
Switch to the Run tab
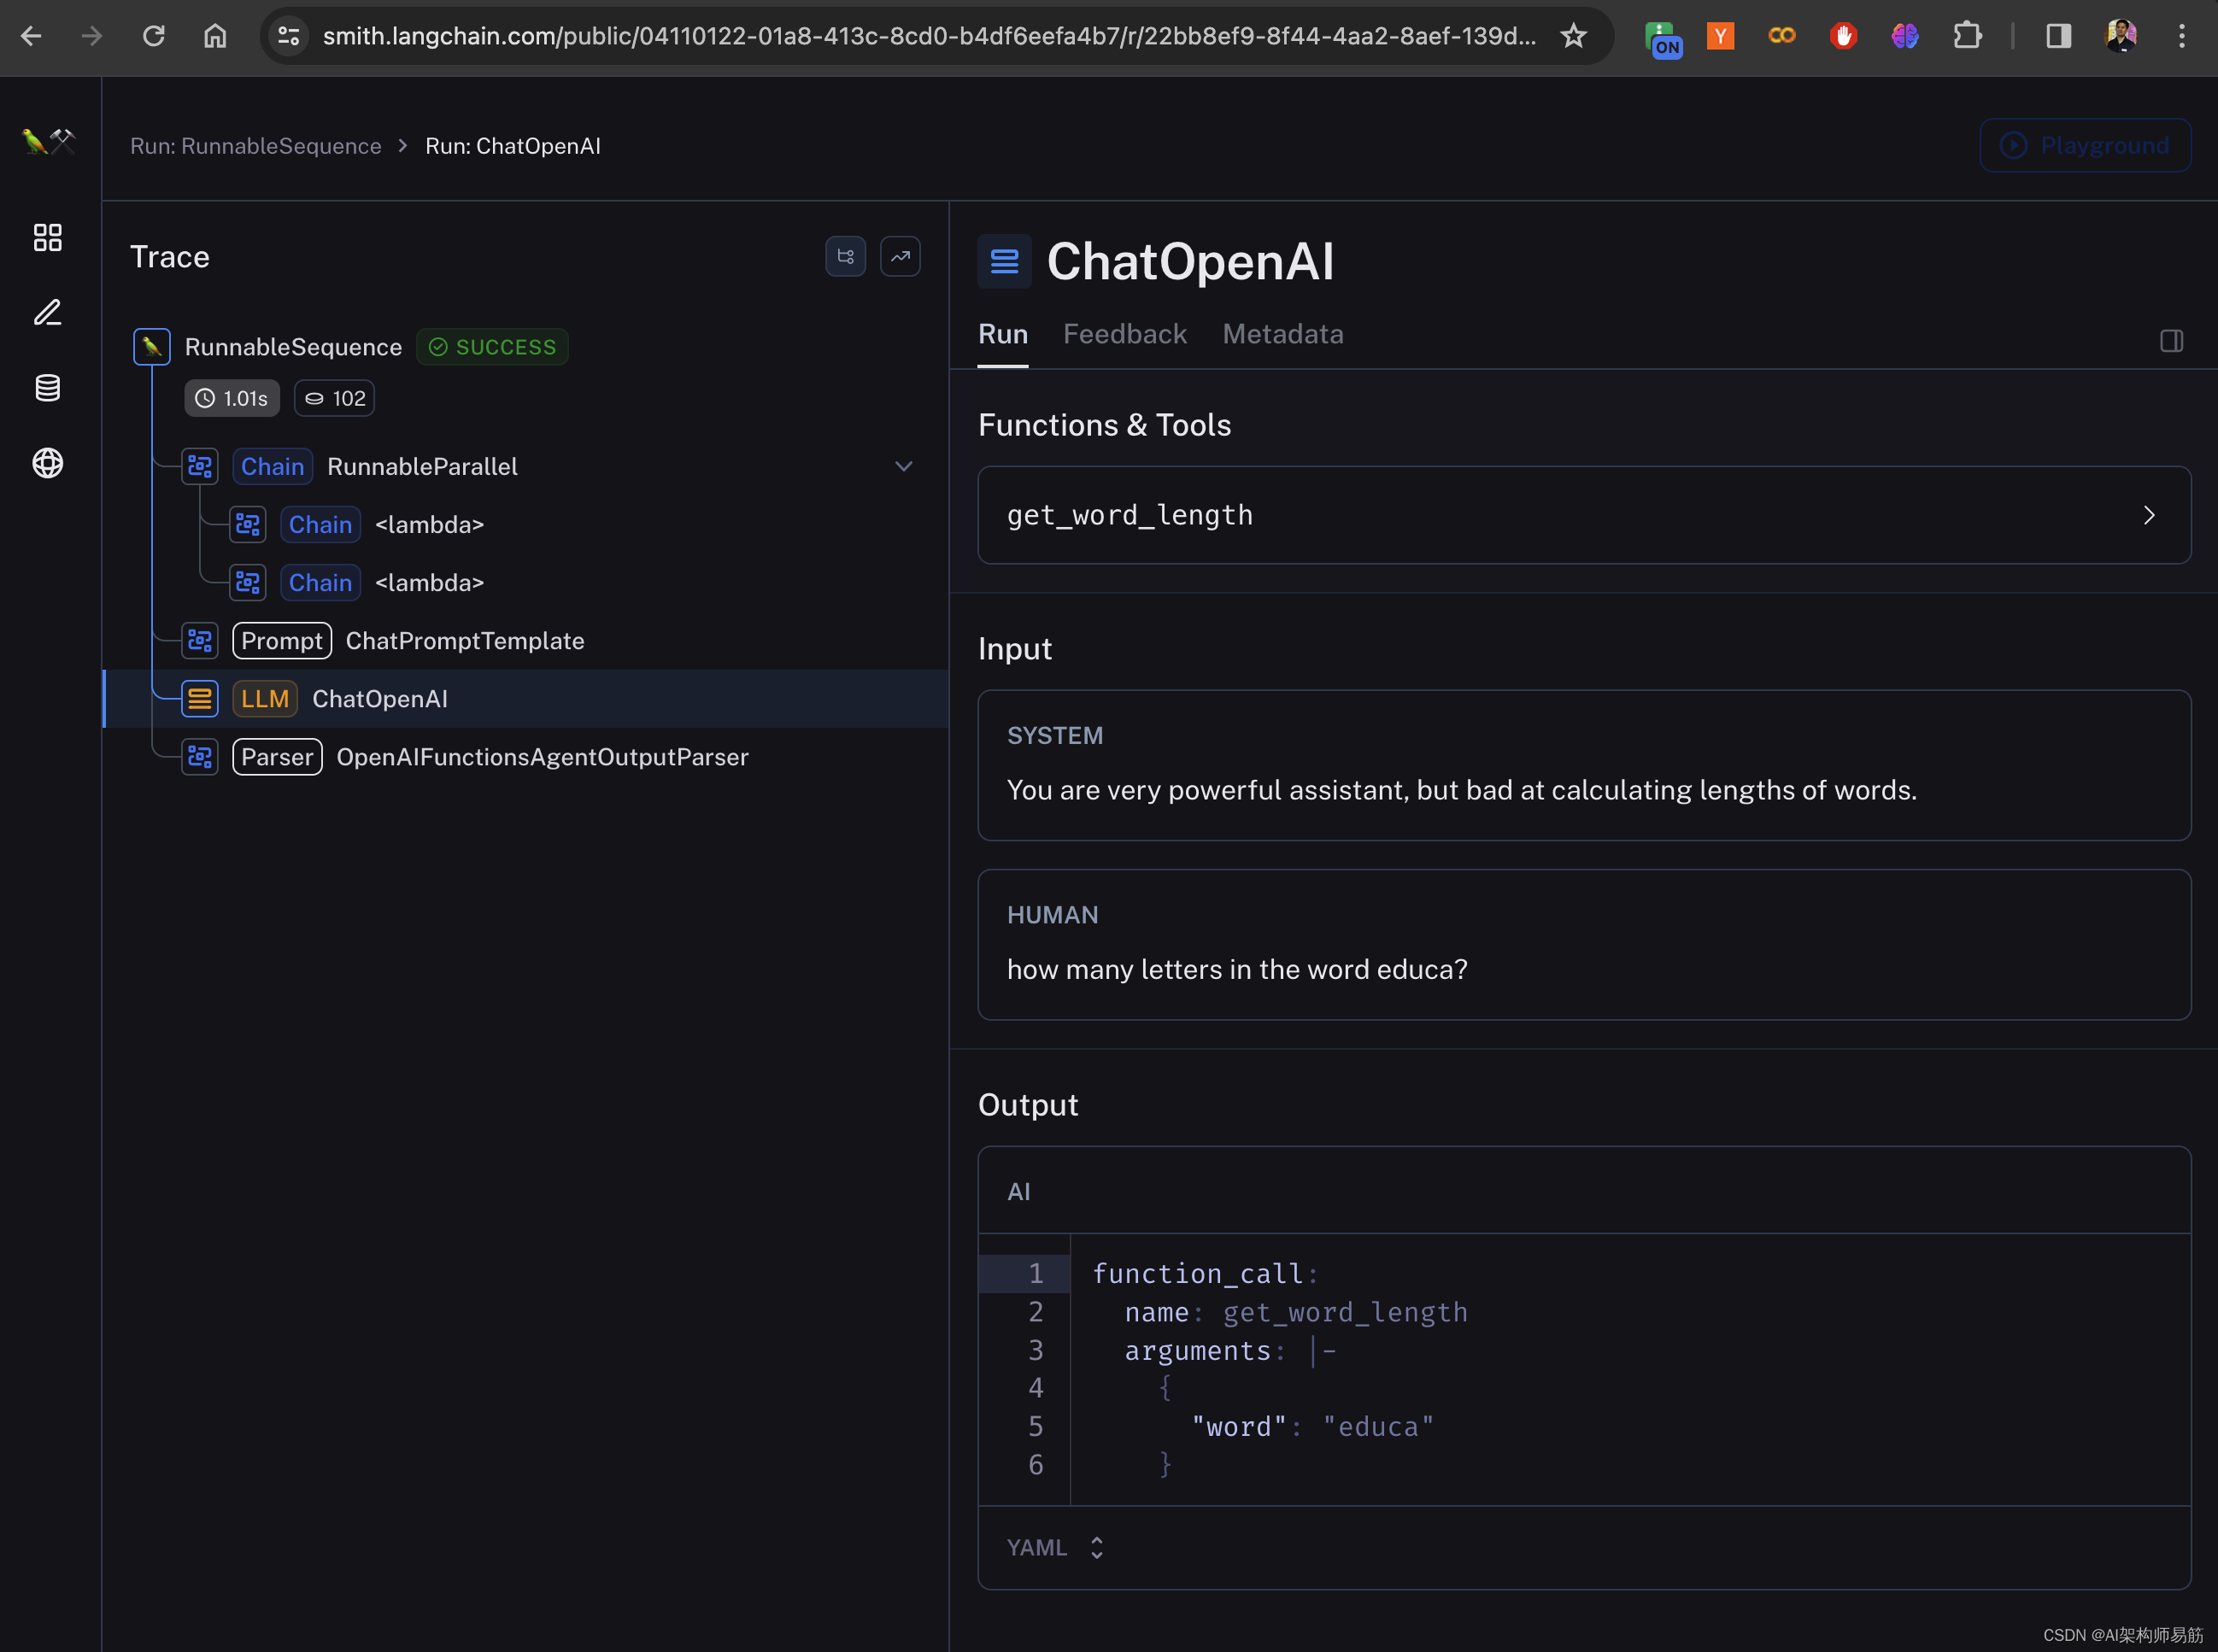[1003, 334]
